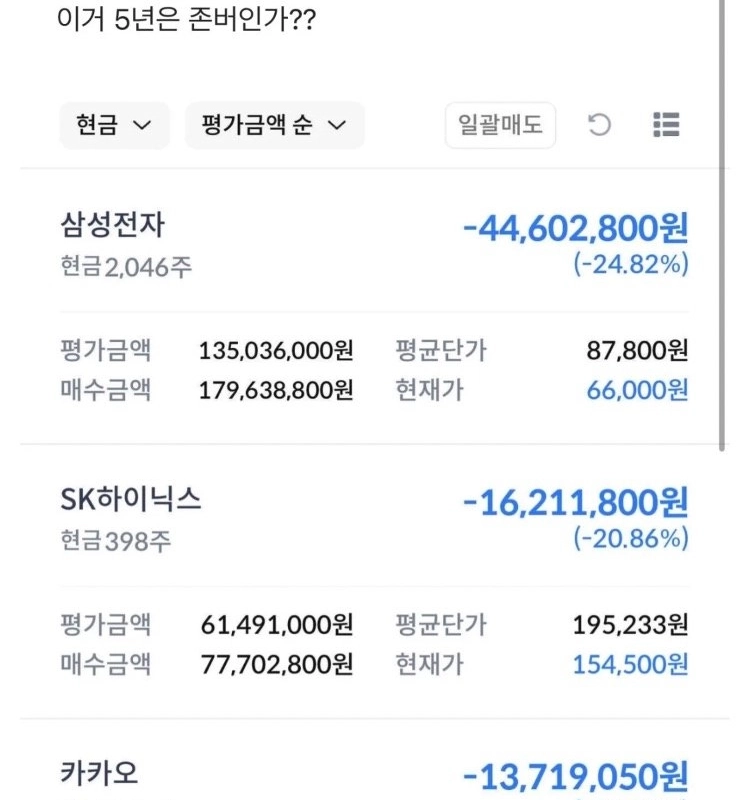
Task: Click SK하이닉스 loss amount -16,211,800원
Action: click(575, 503)
